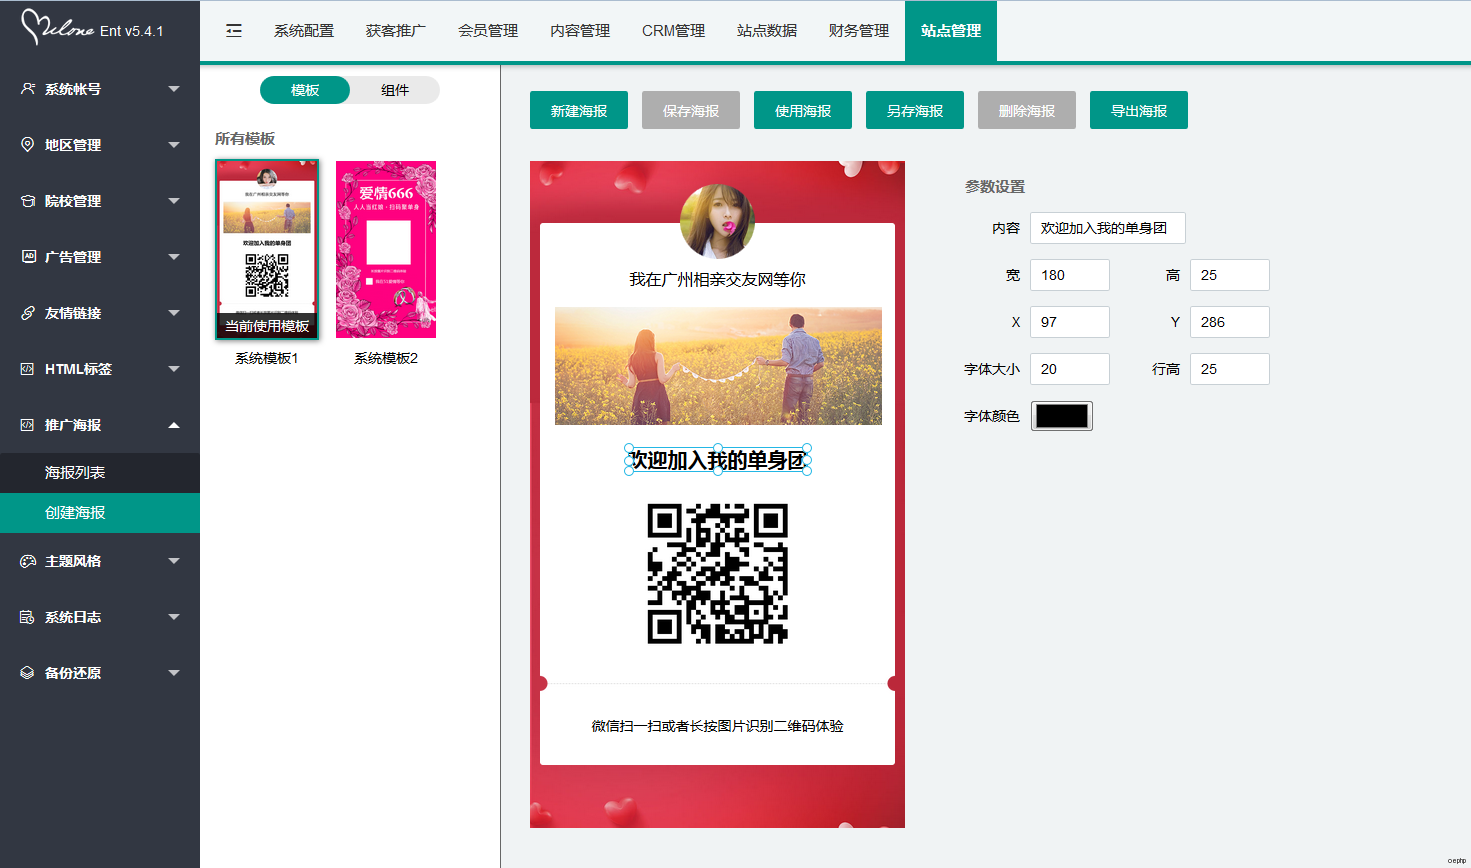
Task: Expand the 系统日志 menu arrow
Action: click(174, 617)
